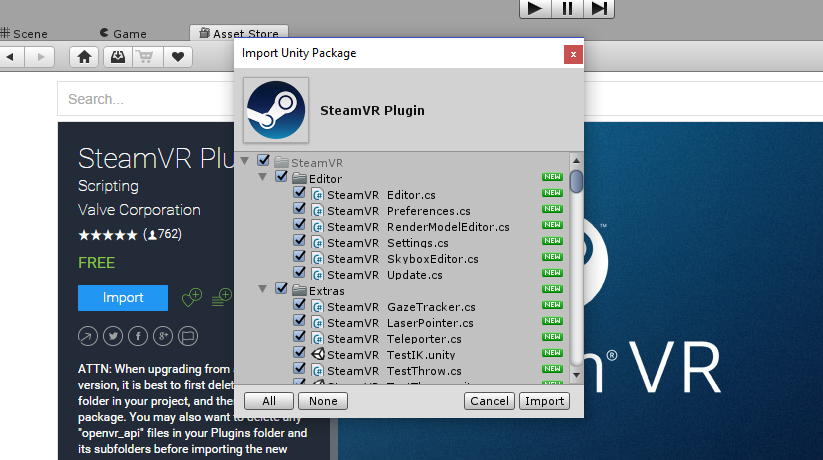Screen dimensions: 823x460
Task: Add SteamVR Plugin to wish list icon
Action: [192, 298]
